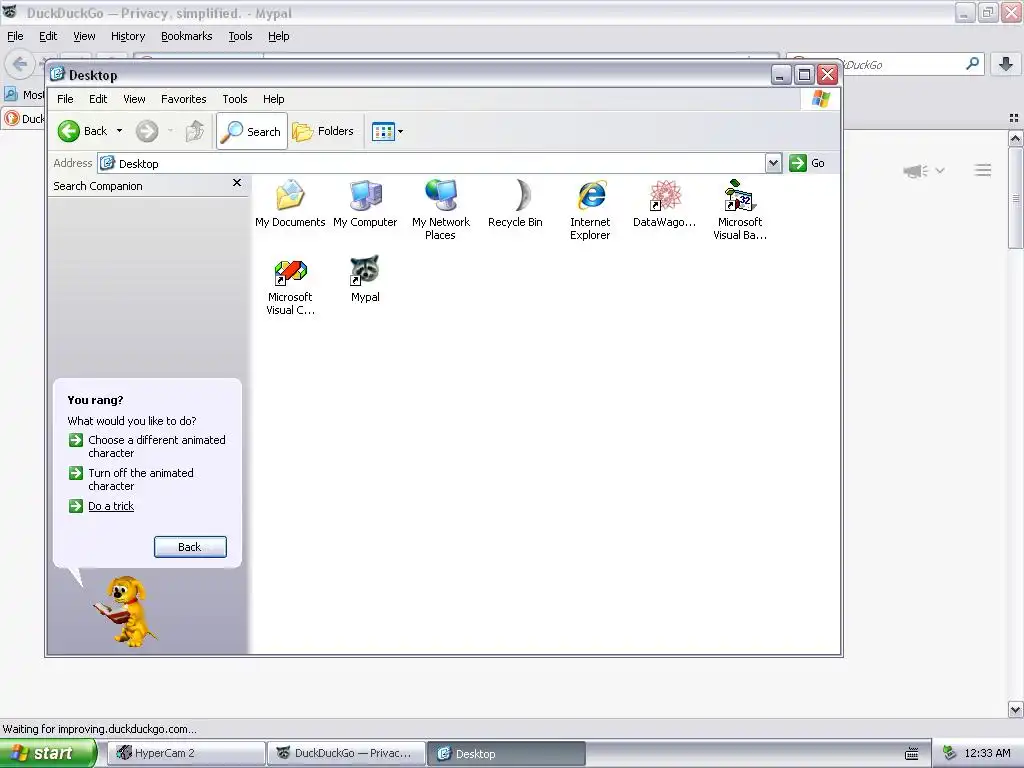
Task: Switch to HyperCam 2 taskbar button
Action: tap(187, 753)
